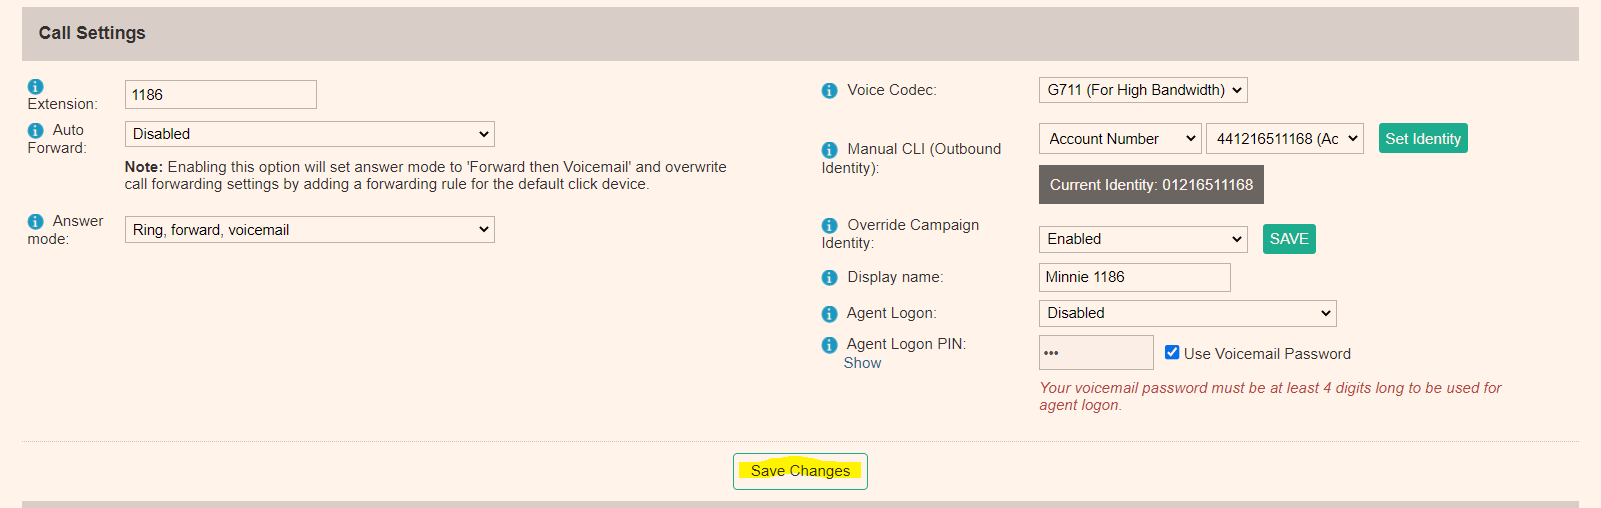Click the Override Campaign Identity info icon
This screenshot has width=1601, height=508.
(829, 225)
